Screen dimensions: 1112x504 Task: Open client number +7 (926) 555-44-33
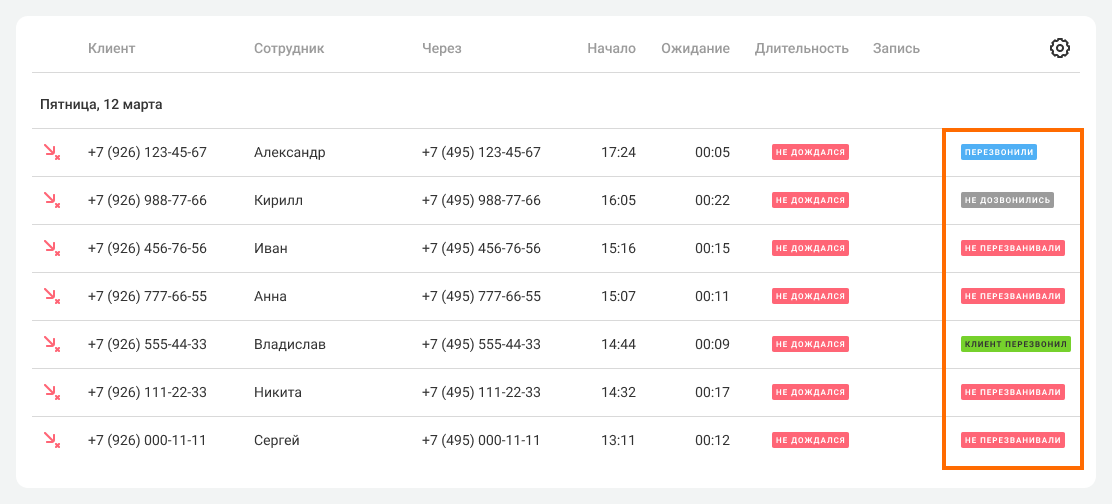[147, 344]
